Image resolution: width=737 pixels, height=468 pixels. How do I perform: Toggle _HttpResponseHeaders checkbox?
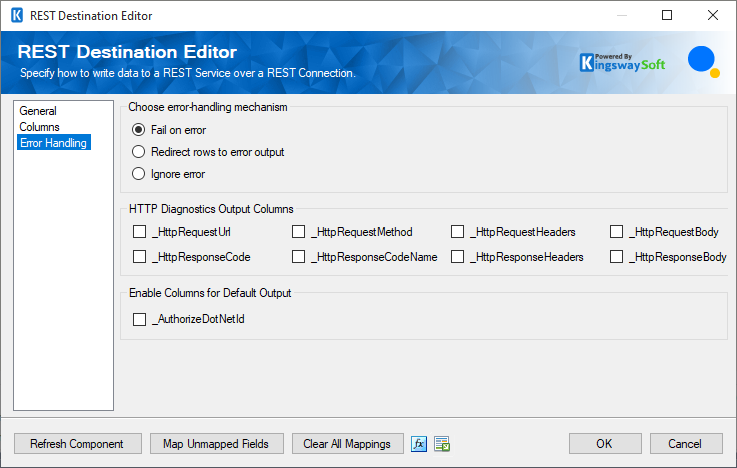click(x=457, y=257)
